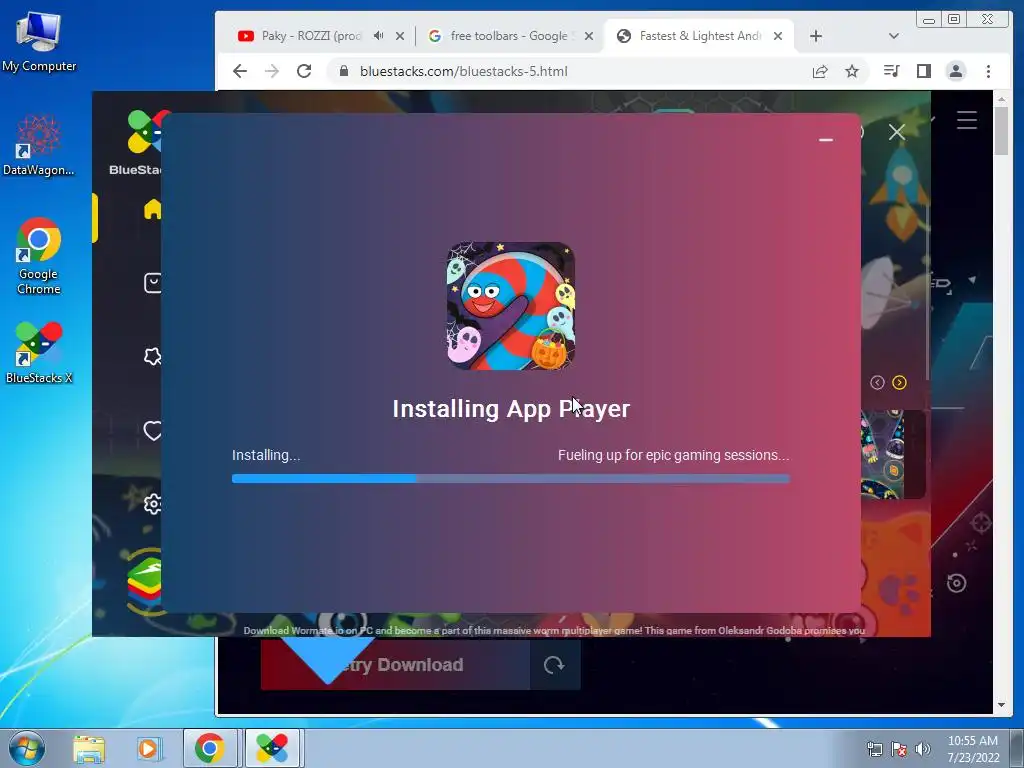This screenshot has height=768, width=1024.
Task: Open BlueStacks X hamburger menu
Action: tap(967, 120)
